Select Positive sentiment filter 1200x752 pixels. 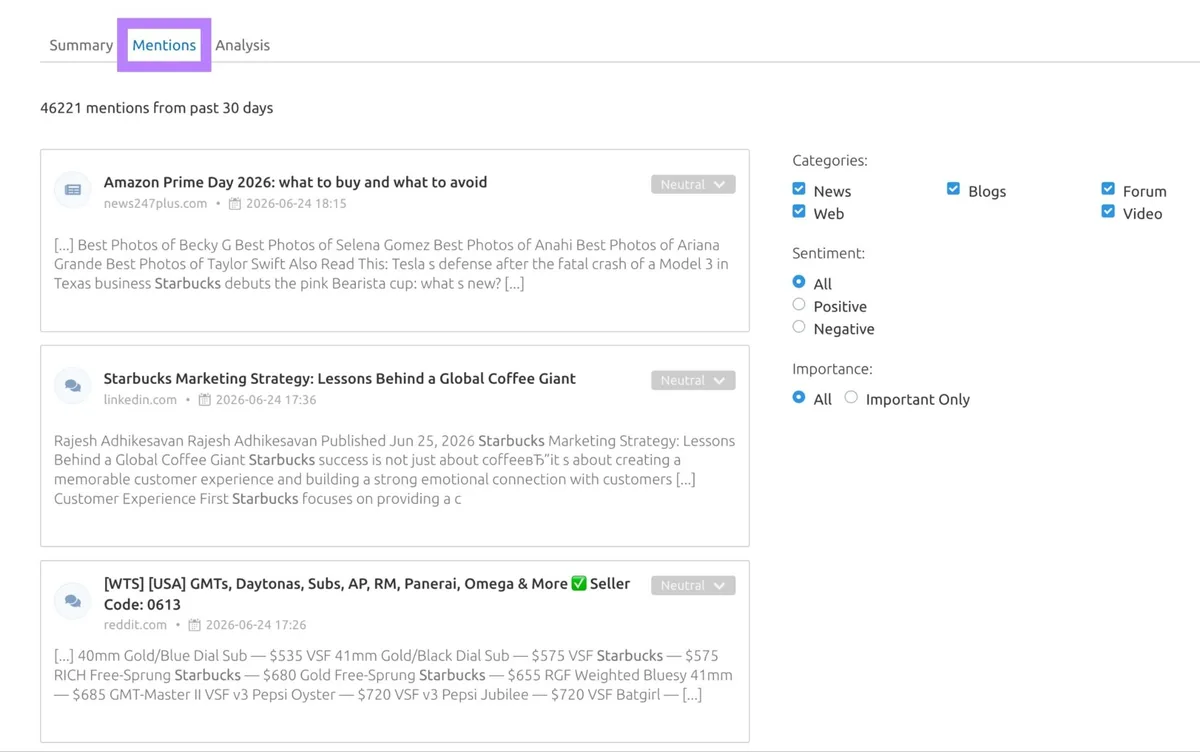tap(799, 305)
